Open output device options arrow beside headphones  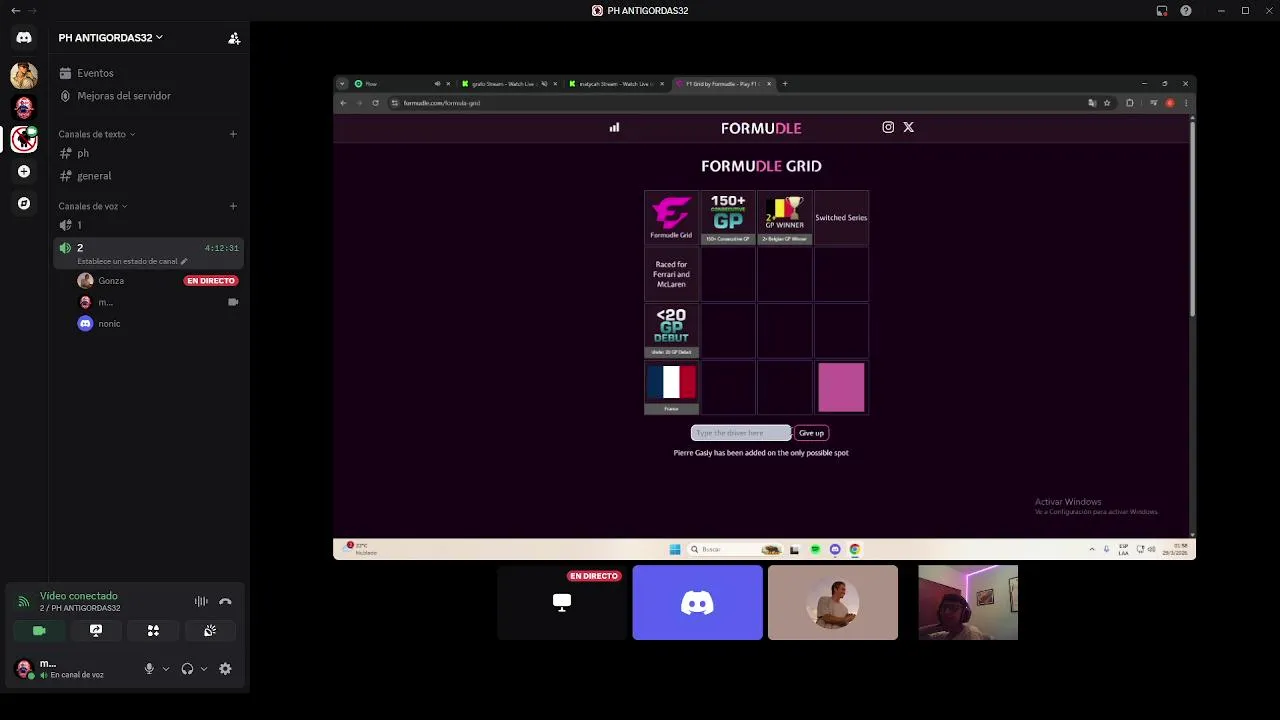203,669
